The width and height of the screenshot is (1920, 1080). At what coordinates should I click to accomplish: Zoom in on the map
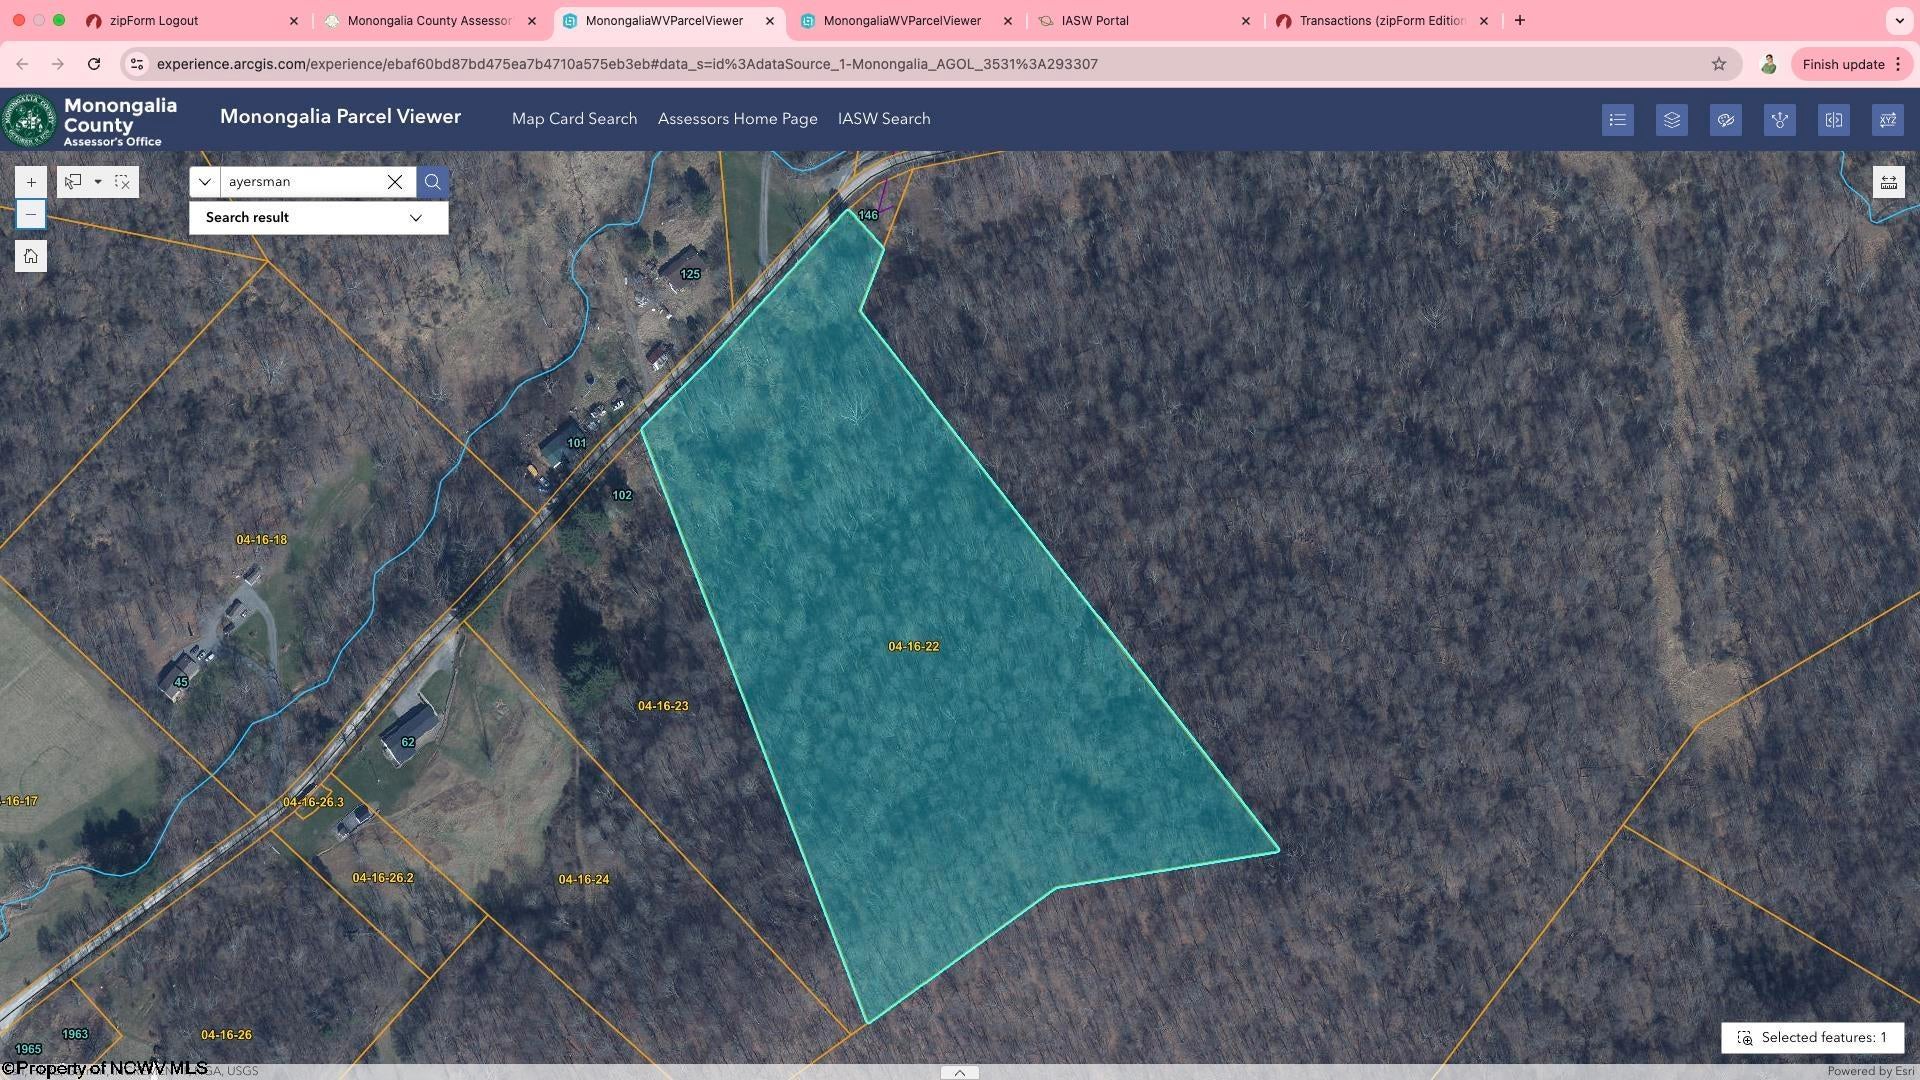[31, 182]
